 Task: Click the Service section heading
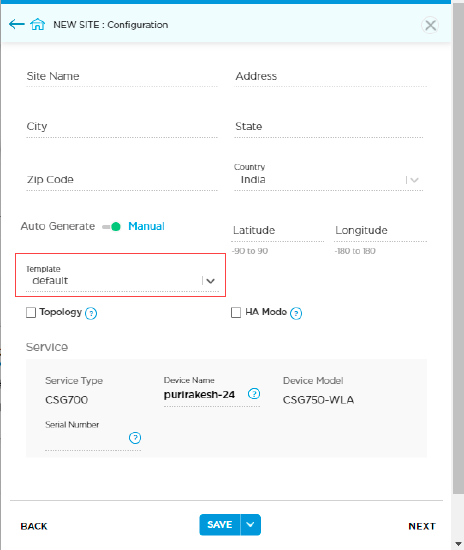click(47, 347)
